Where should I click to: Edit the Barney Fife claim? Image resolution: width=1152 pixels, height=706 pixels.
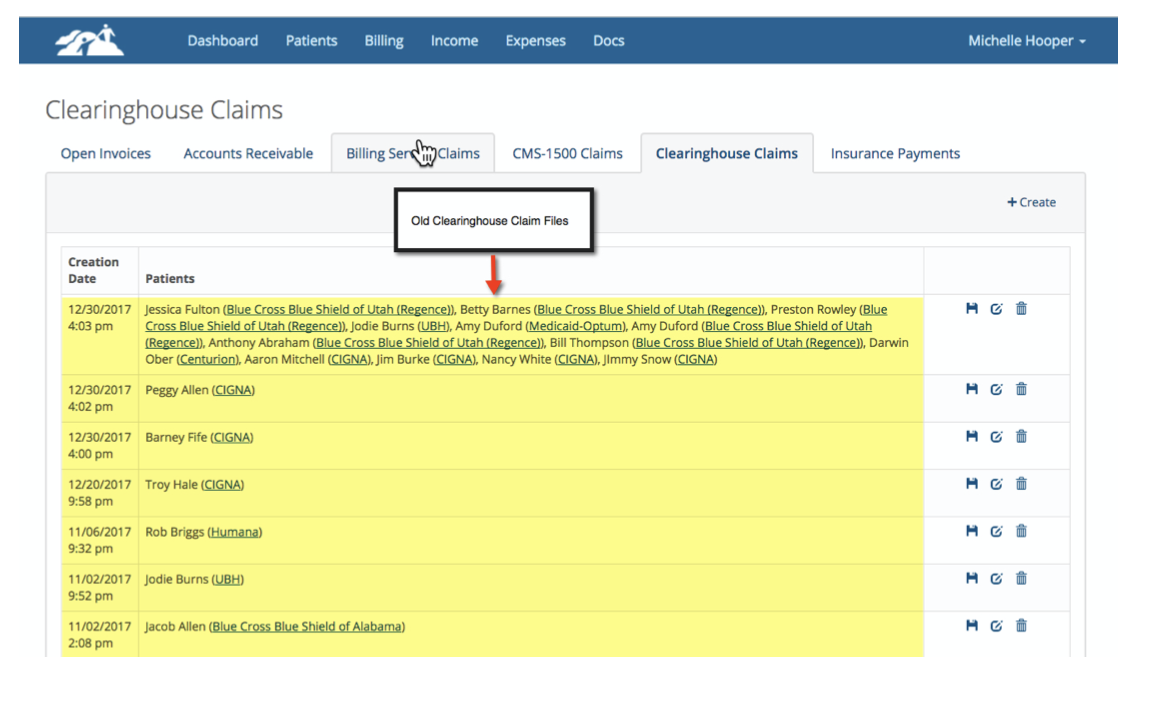coord(996,436)
